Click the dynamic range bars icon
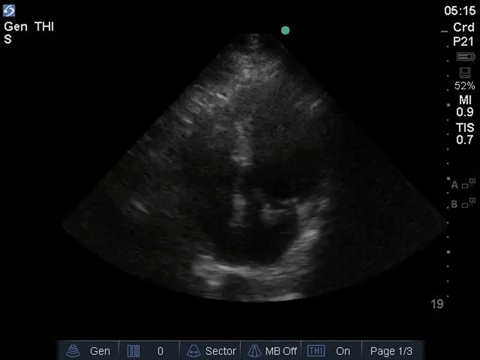 [x=133, y=351]
